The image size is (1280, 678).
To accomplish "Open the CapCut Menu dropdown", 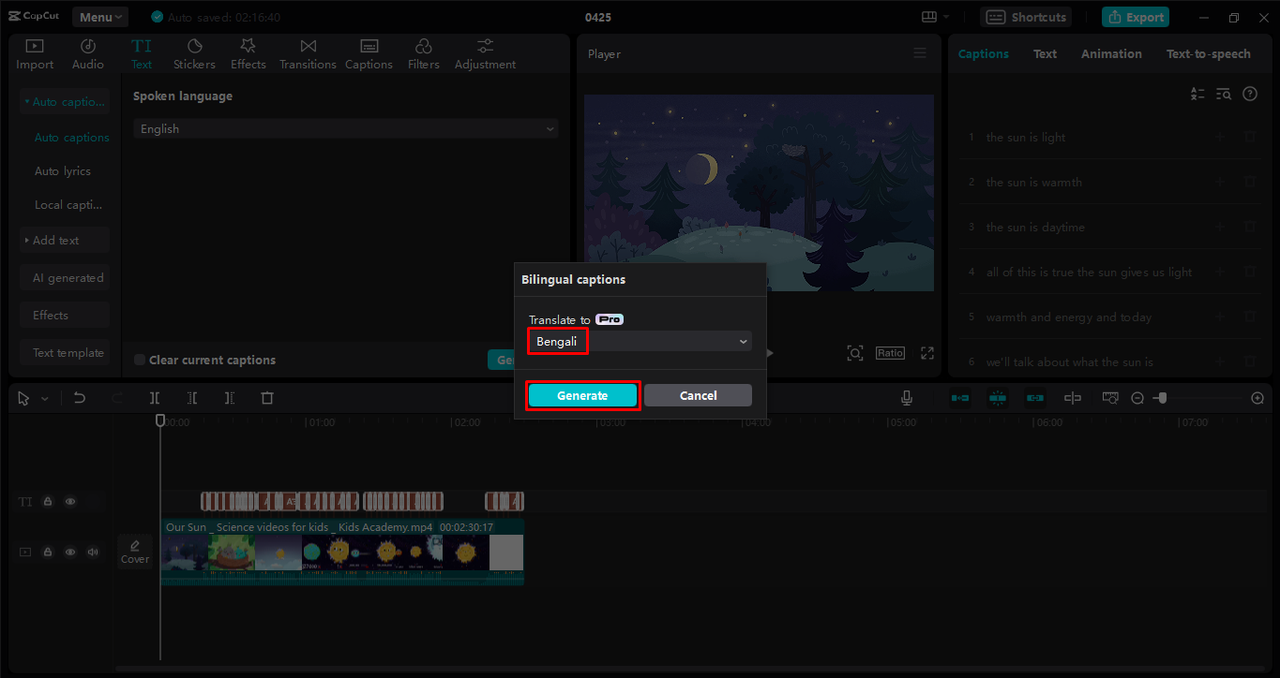I will pyautogui.click(x=100, y=17).
